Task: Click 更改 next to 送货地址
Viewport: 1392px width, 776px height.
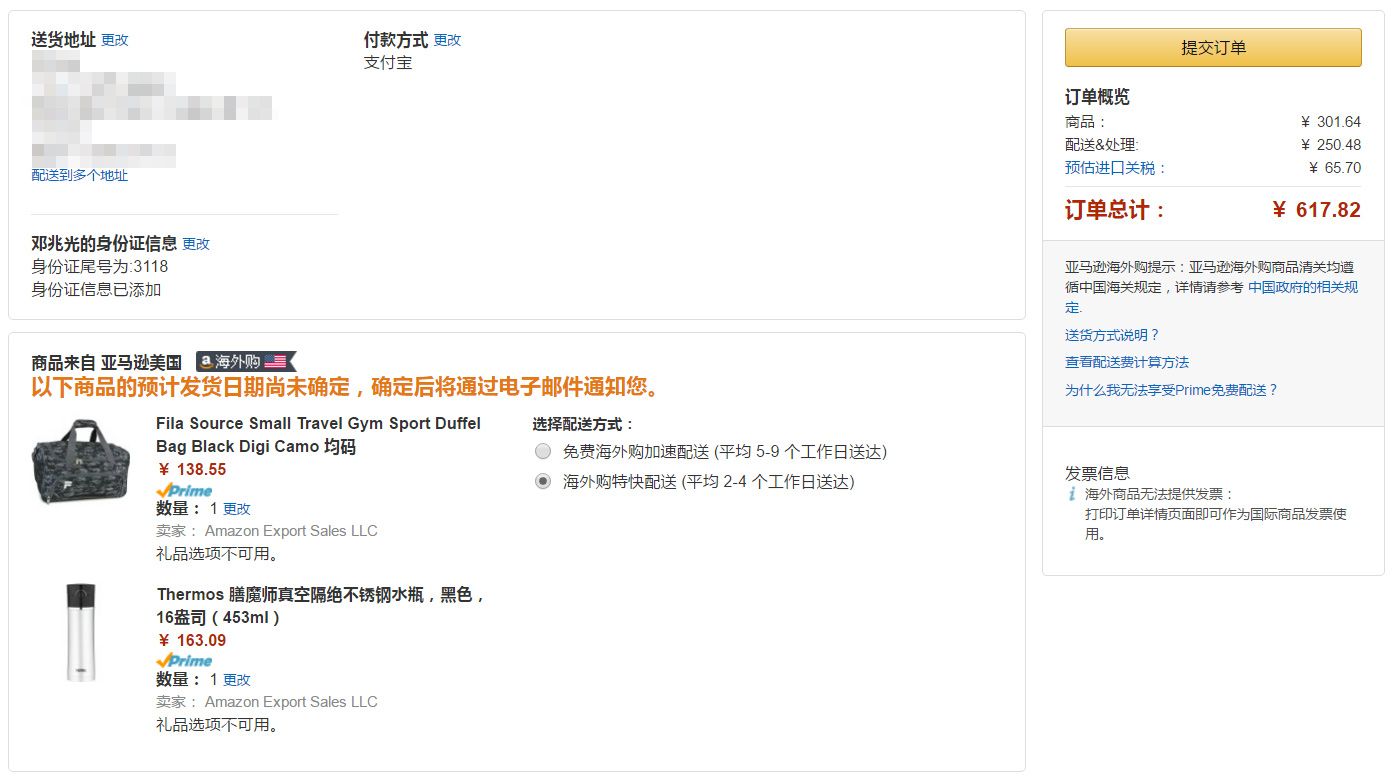Action: 114,40
